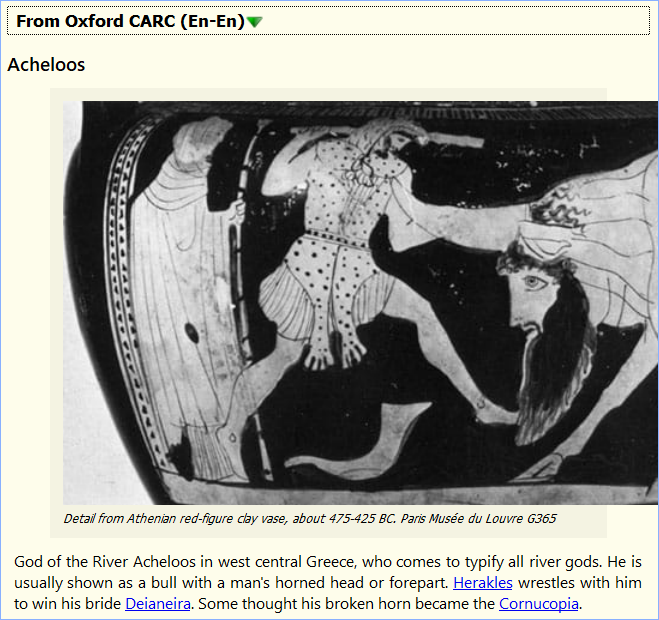Open the Herakles link
The width and height of the screenshot is (659, 620).
pyautogui.click(x=483, y=583)
